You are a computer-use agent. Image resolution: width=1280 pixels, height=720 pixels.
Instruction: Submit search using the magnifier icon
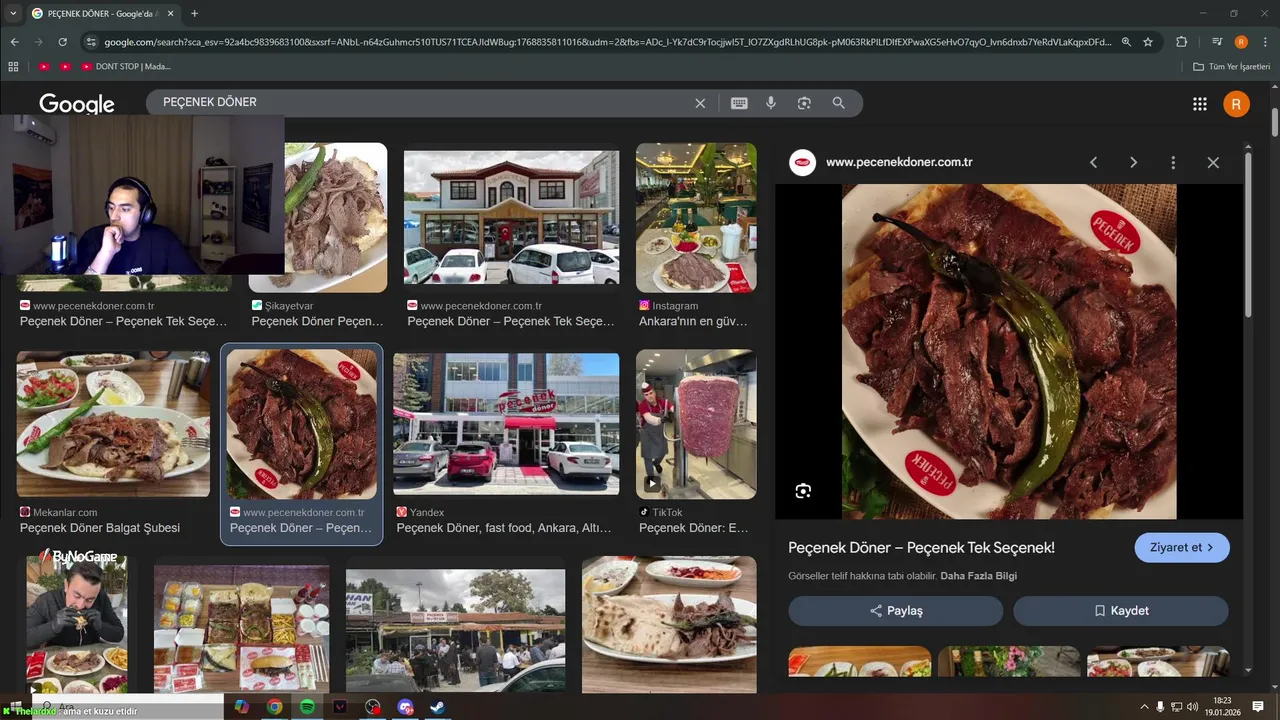pos(838,103)
